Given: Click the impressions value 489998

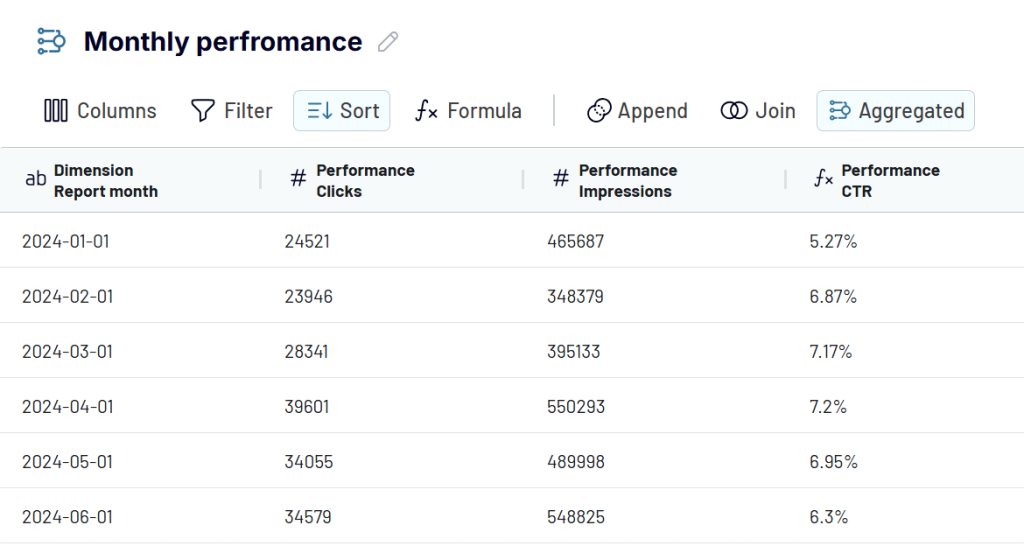Looking at the screenshot, I should click(575, 462).
